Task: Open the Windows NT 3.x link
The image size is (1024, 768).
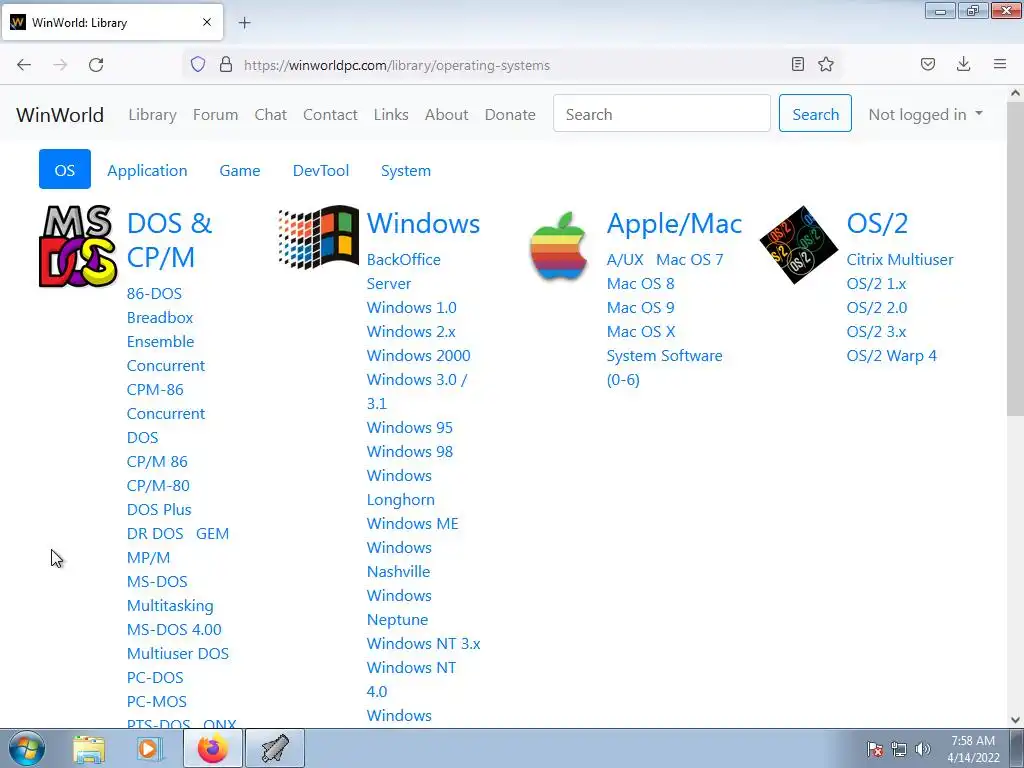Action: pyautogui.click(x=423, y=644)
